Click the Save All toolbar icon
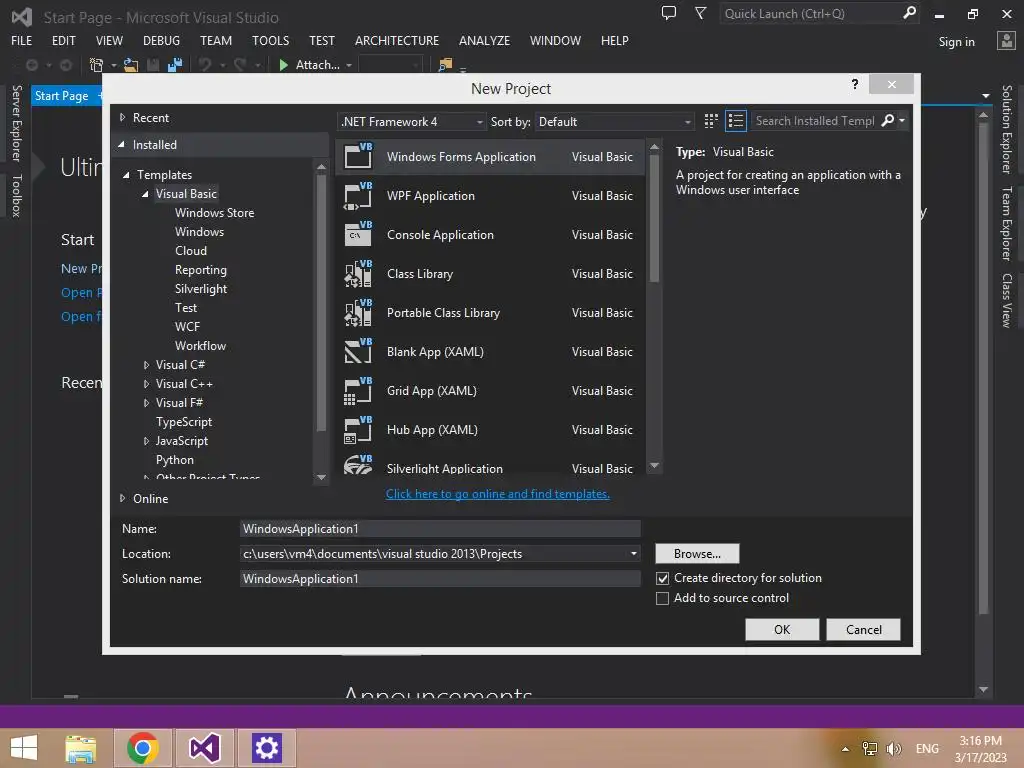 click(174, 65)
